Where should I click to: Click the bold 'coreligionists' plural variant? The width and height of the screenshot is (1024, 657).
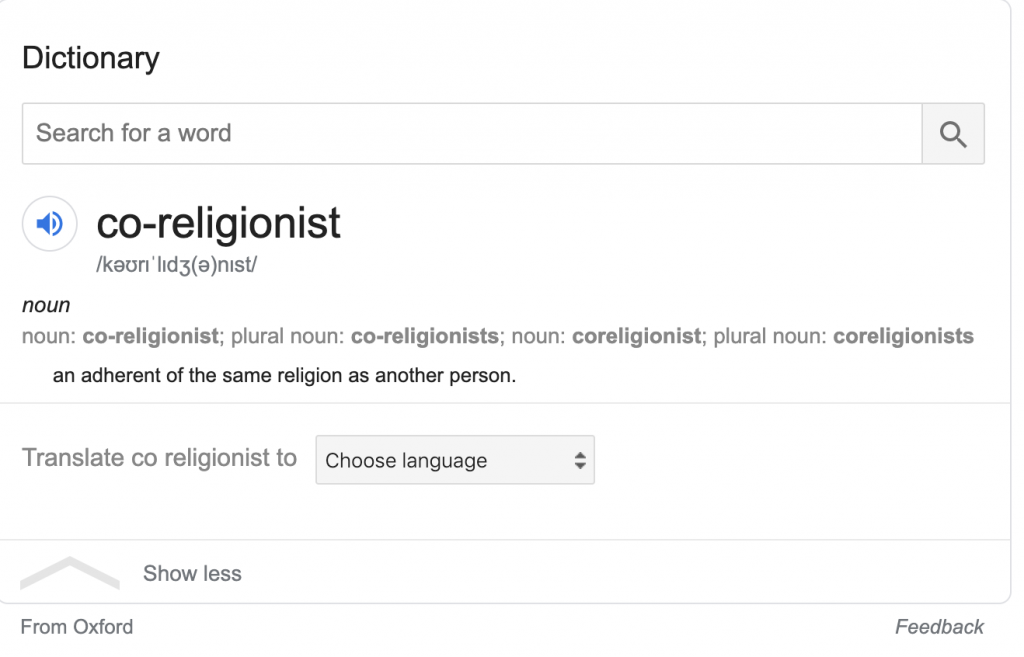(x=903, y=337)
